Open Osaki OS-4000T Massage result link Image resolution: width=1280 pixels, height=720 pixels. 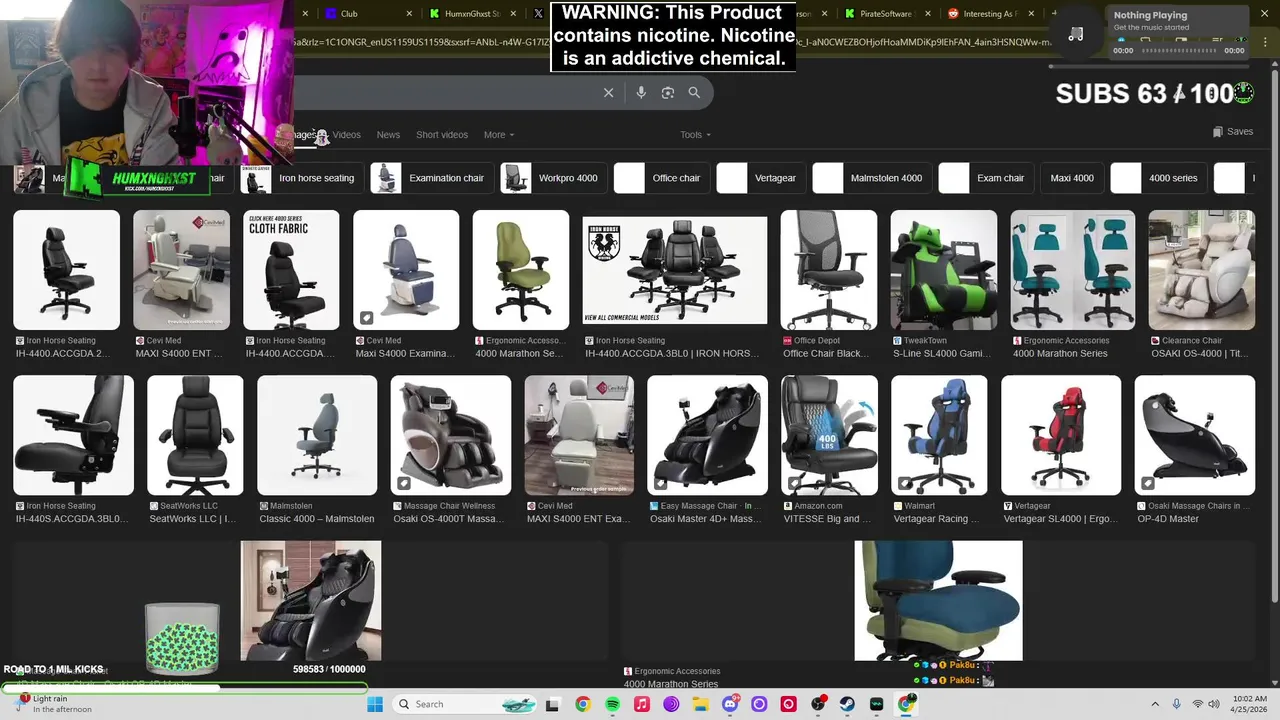(x=448, y=519)
